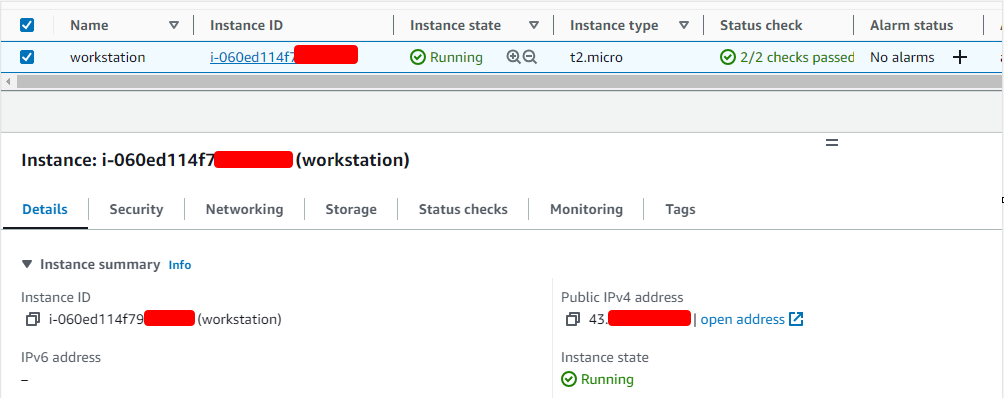Open the Status checks tab
This screenshot has width=1004, height=398.
(x=463, y=209)
